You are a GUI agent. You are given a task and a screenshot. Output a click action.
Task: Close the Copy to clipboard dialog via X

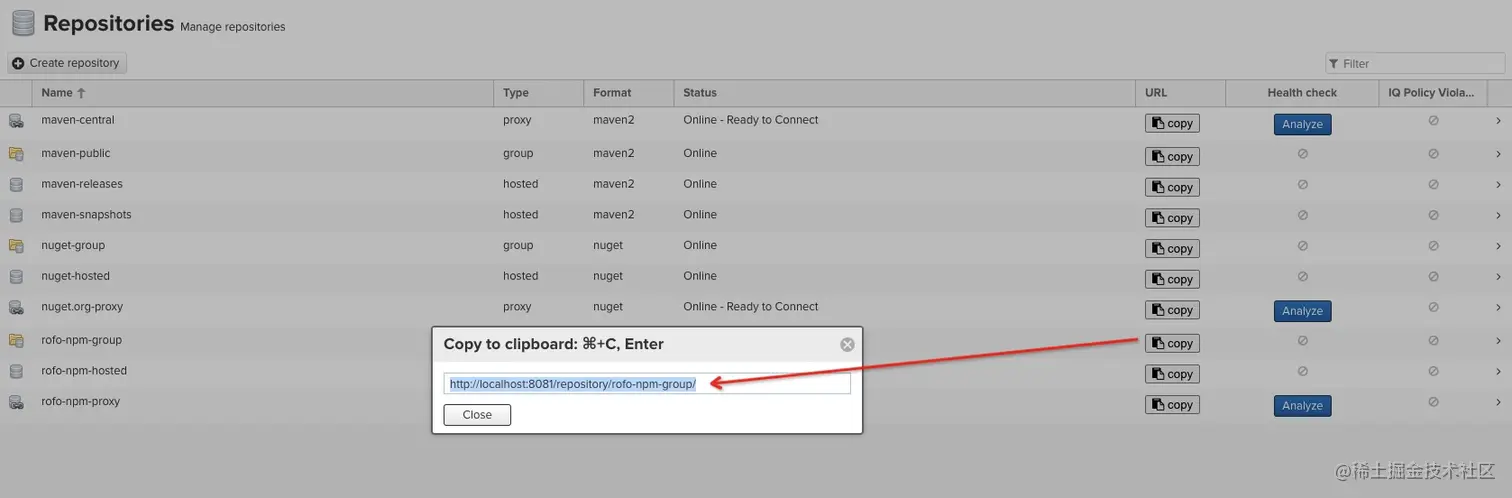[847, 345]
